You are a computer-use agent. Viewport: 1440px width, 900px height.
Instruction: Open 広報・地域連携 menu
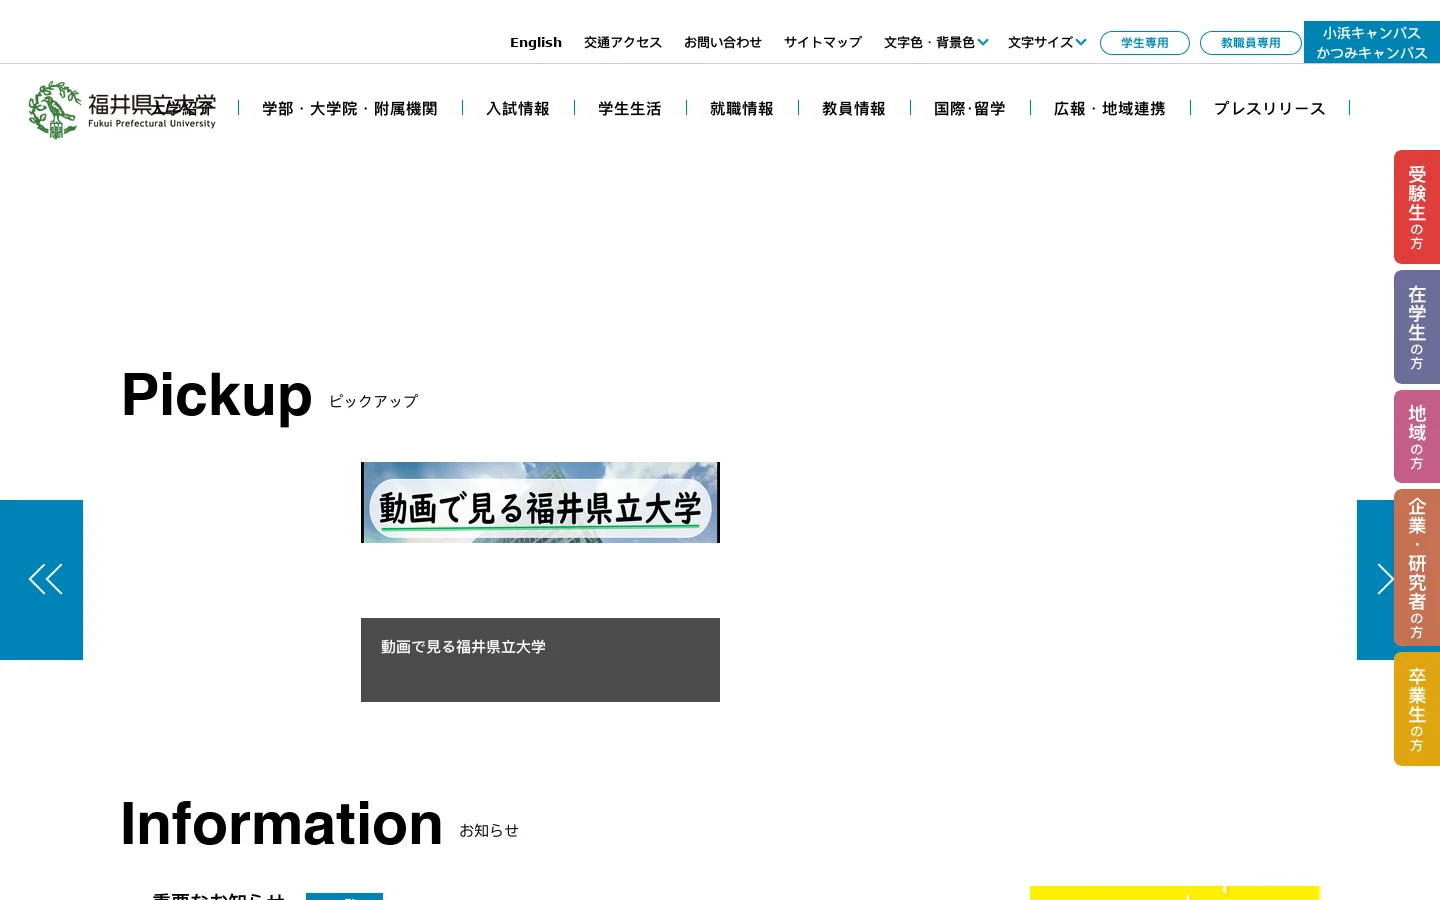1110,108
